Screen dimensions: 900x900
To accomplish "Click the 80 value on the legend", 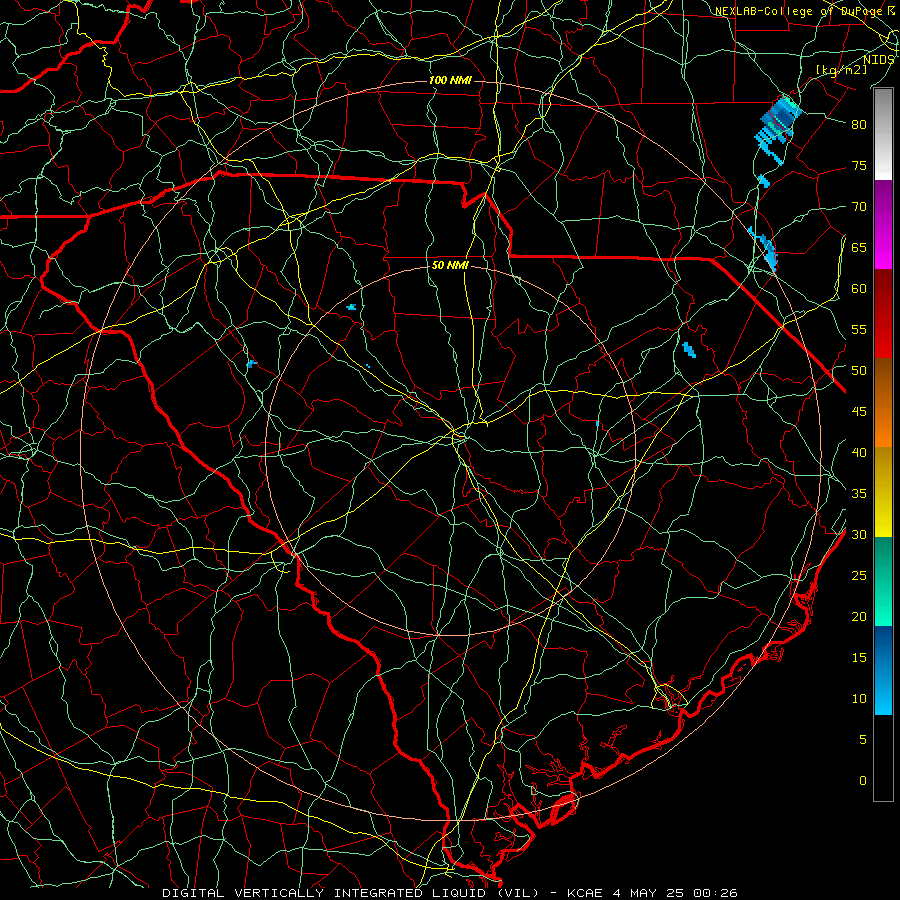I will click(859, 125).
